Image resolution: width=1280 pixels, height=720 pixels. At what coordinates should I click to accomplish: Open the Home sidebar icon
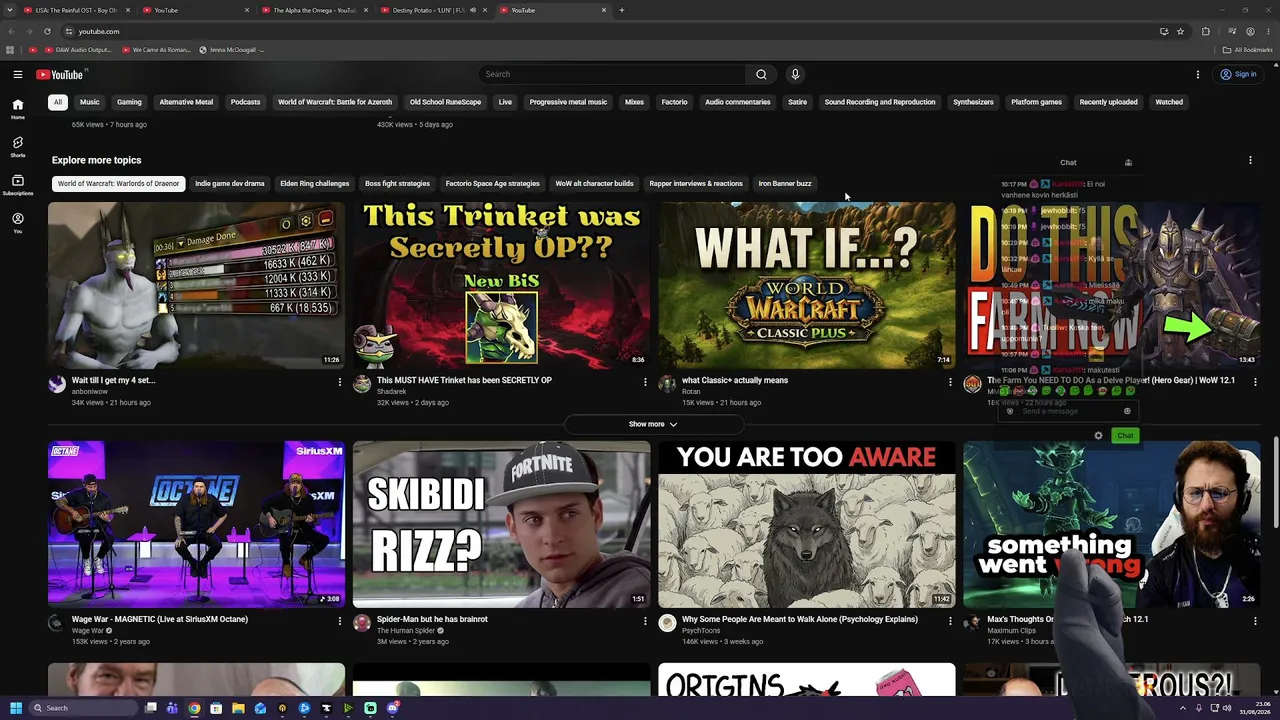click(x=18, y=109)
